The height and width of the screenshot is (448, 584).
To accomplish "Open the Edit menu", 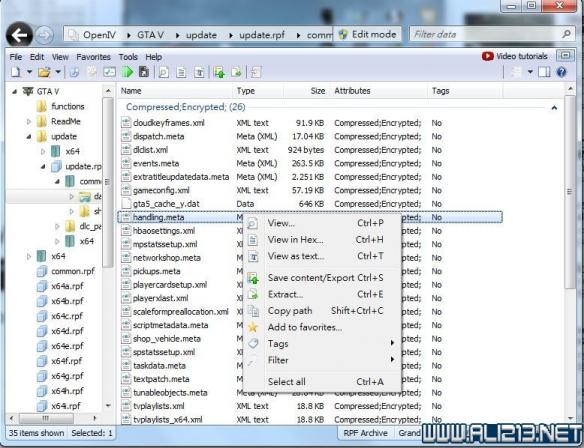I will coord(37,57).
